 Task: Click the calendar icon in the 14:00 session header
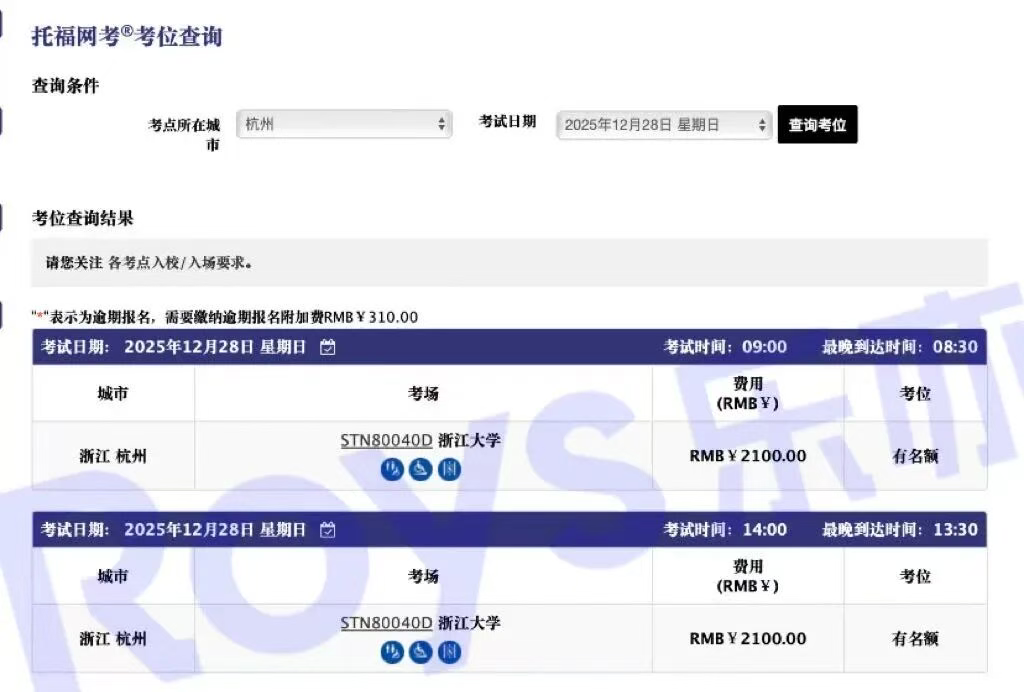pyautogui.click(x=328, y=531)
